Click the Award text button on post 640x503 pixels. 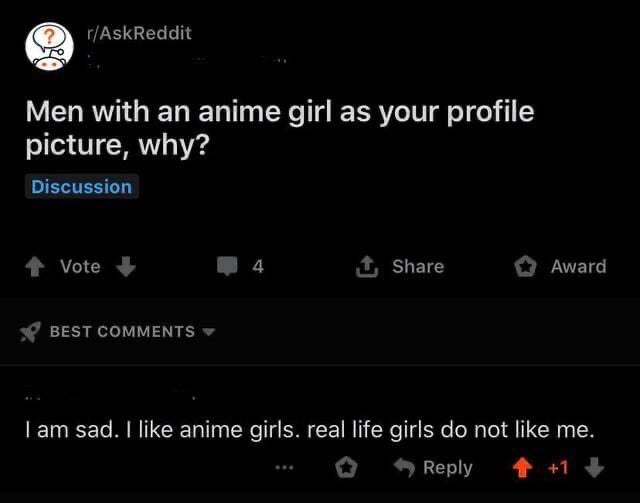click(578, 267)
